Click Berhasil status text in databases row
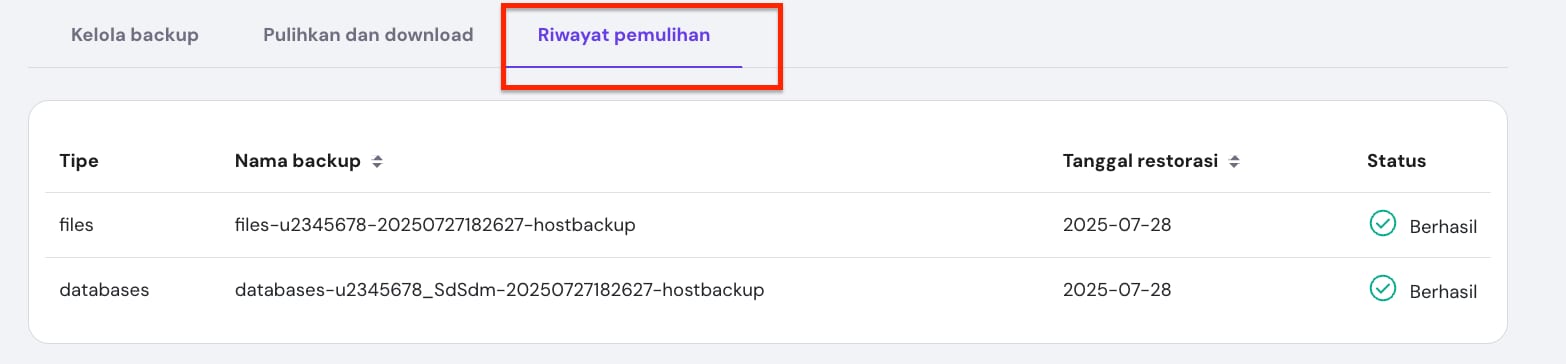 pos(1443,292)
